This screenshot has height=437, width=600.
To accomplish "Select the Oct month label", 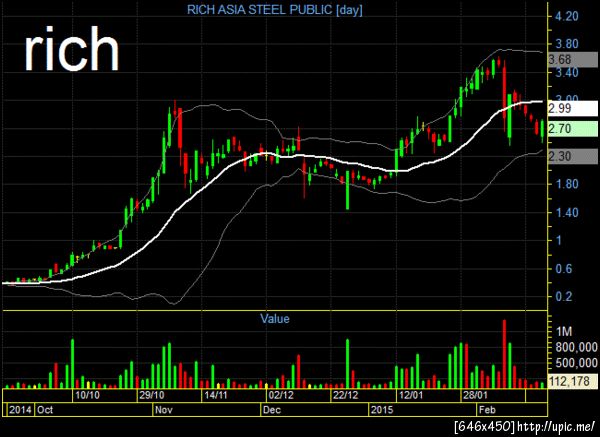I will pyautogui.click(x=45, y=410).
